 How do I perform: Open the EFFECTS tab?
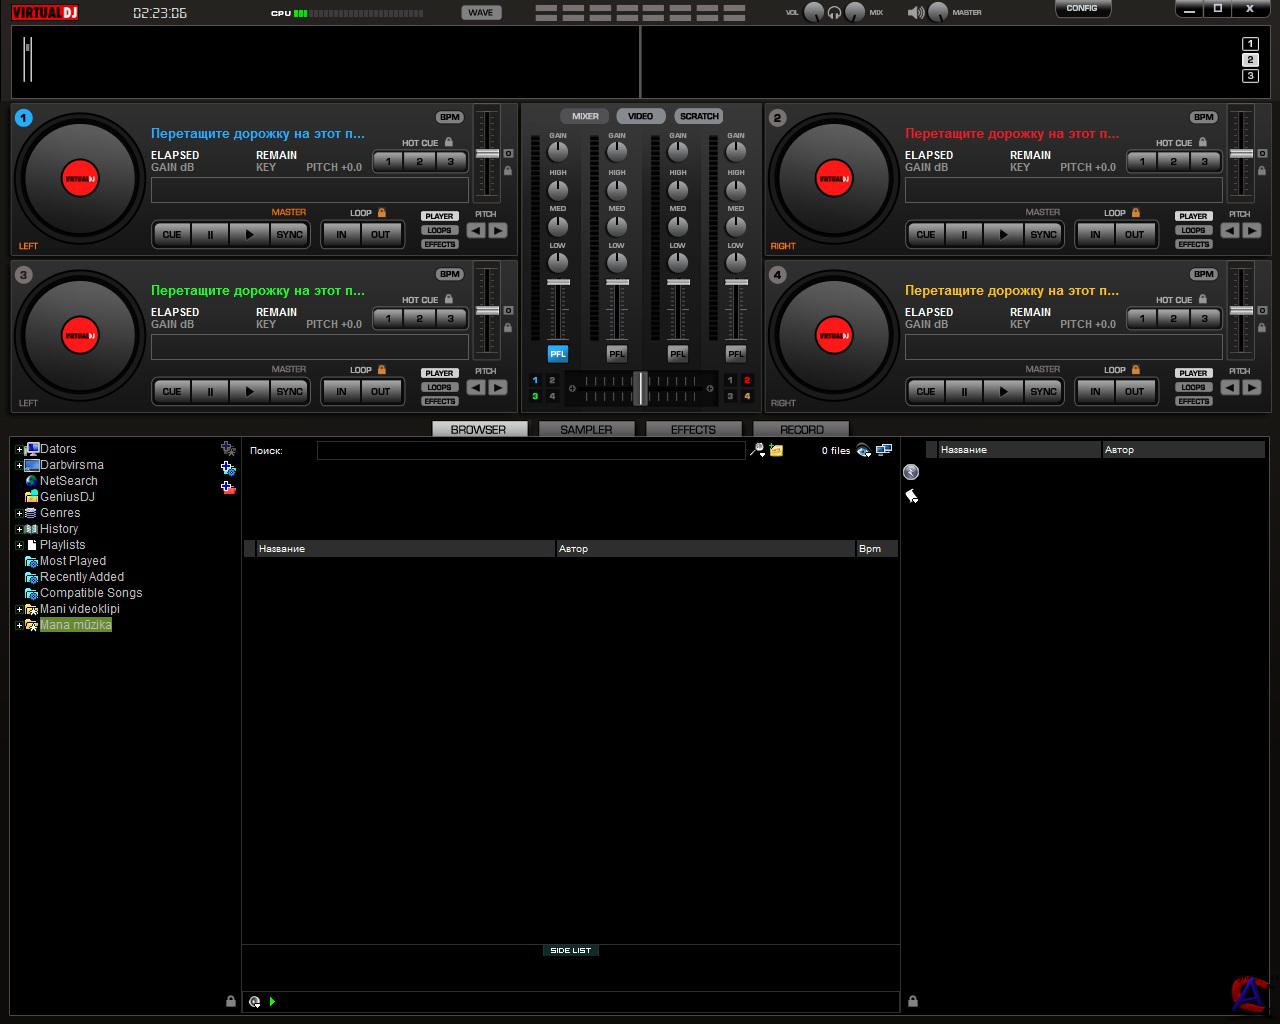click(693, 430)
